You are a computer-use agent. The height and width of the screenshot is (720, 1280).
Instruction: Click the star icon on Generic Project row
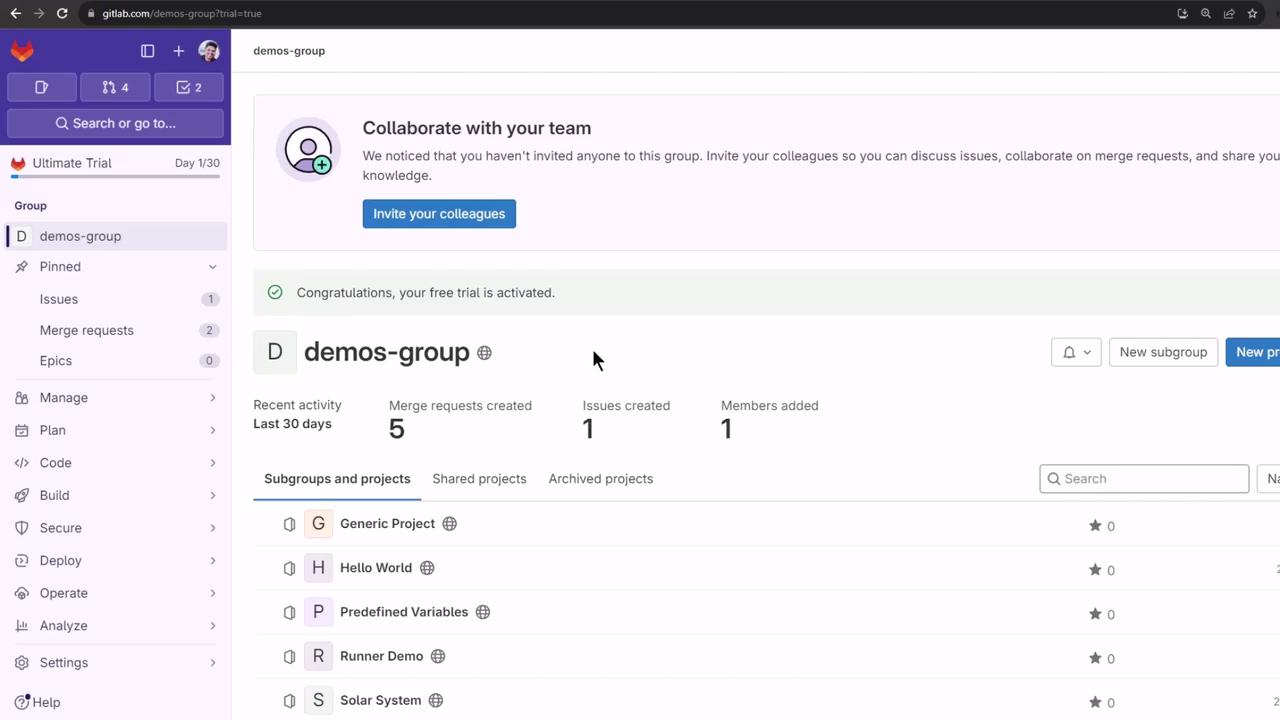pyautogui.click(x=1095, y=526)
